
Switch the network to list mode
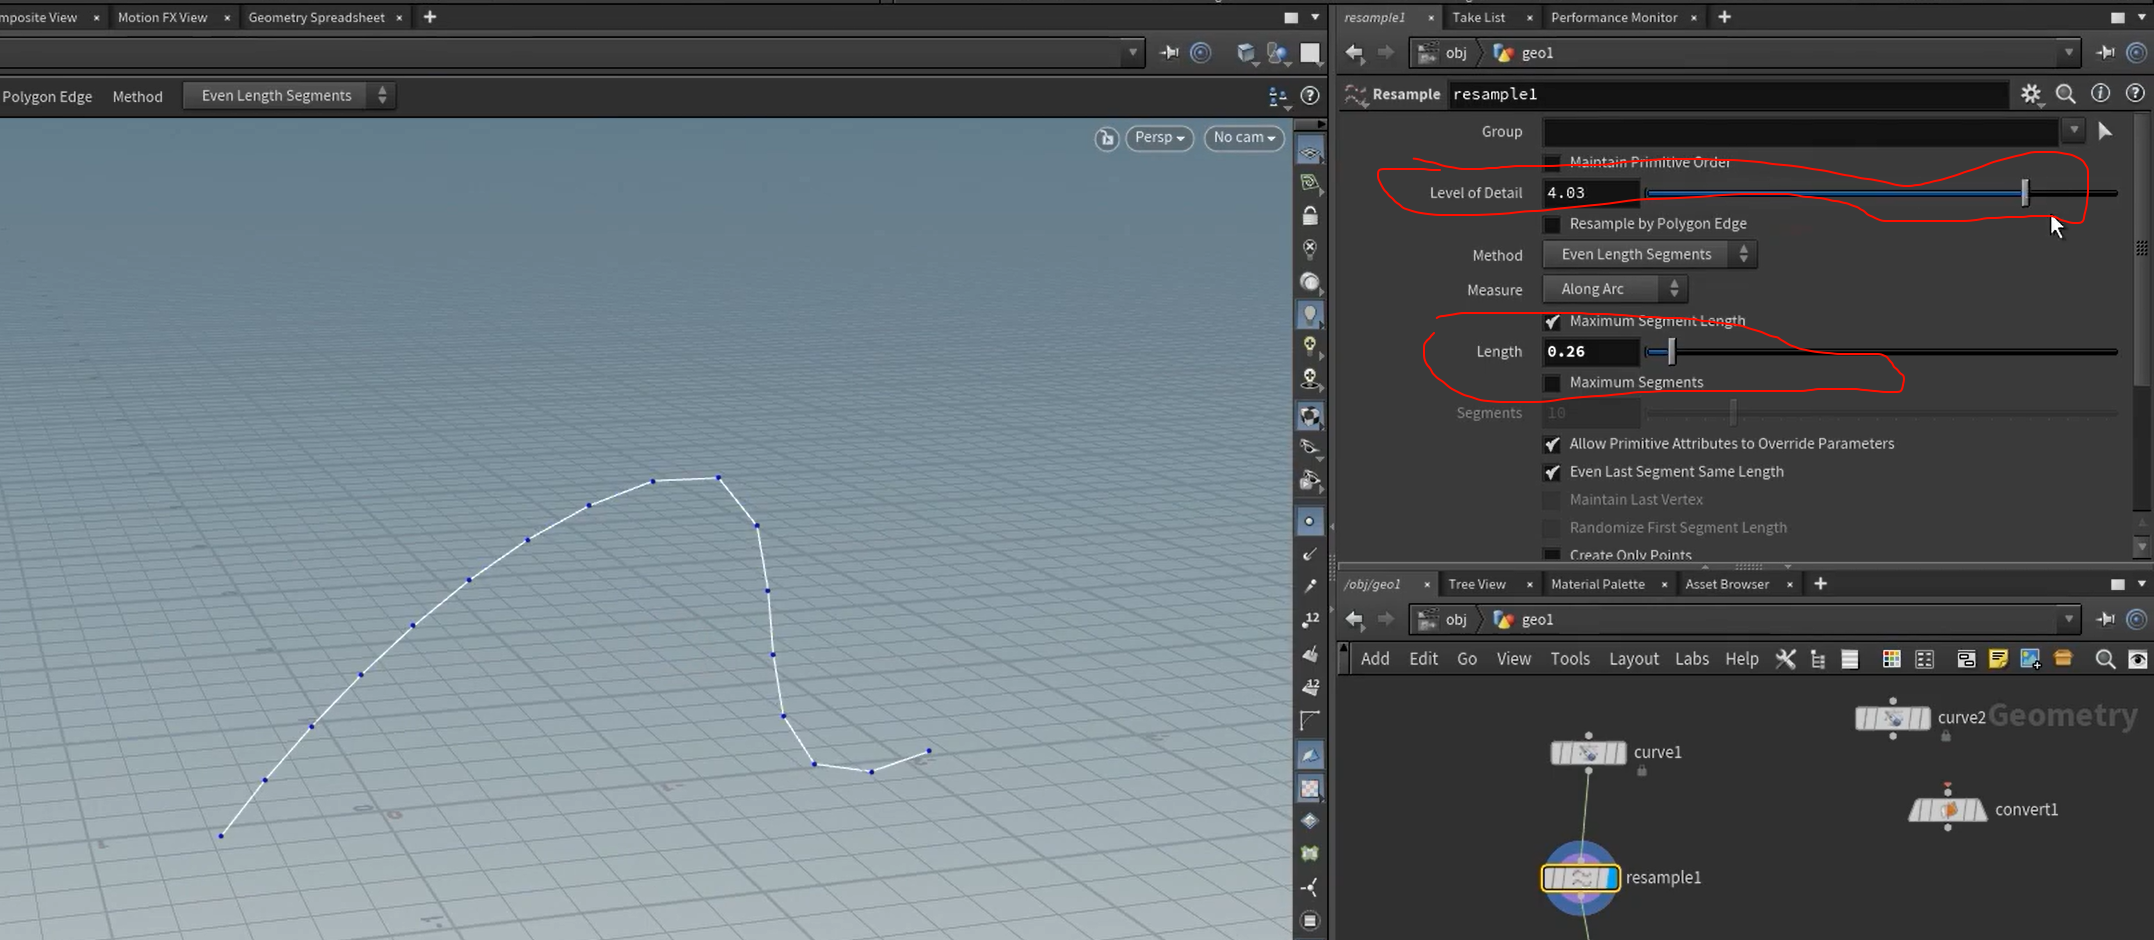[x=1850, y=659]
